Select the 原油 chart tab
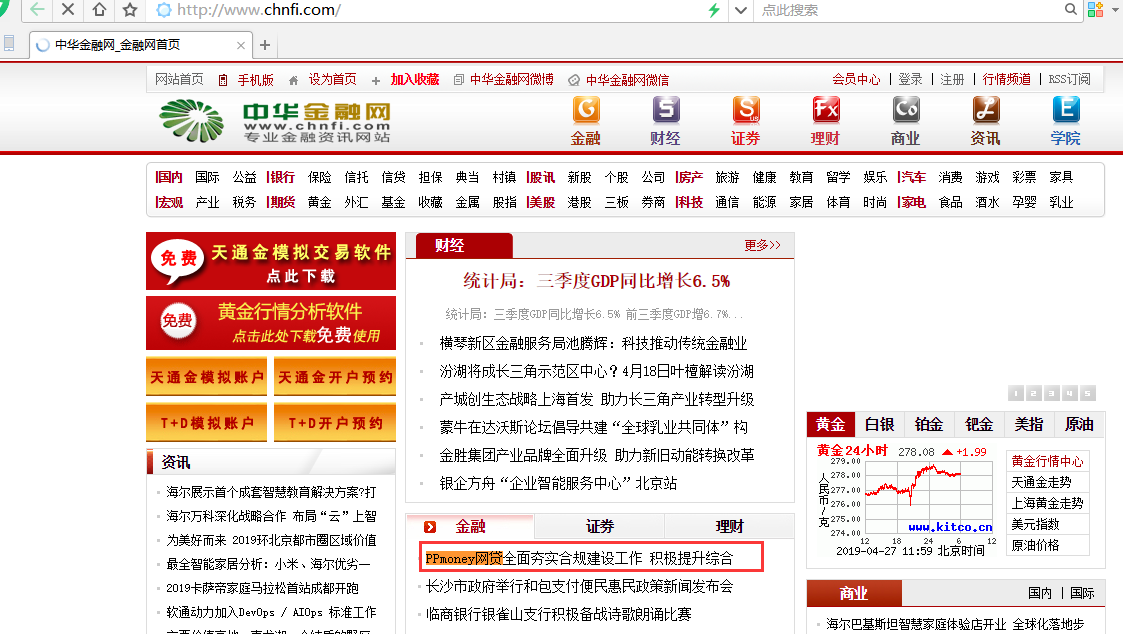The width and height of the screenshot is (1123, 634). click(x=1079, y=425)
